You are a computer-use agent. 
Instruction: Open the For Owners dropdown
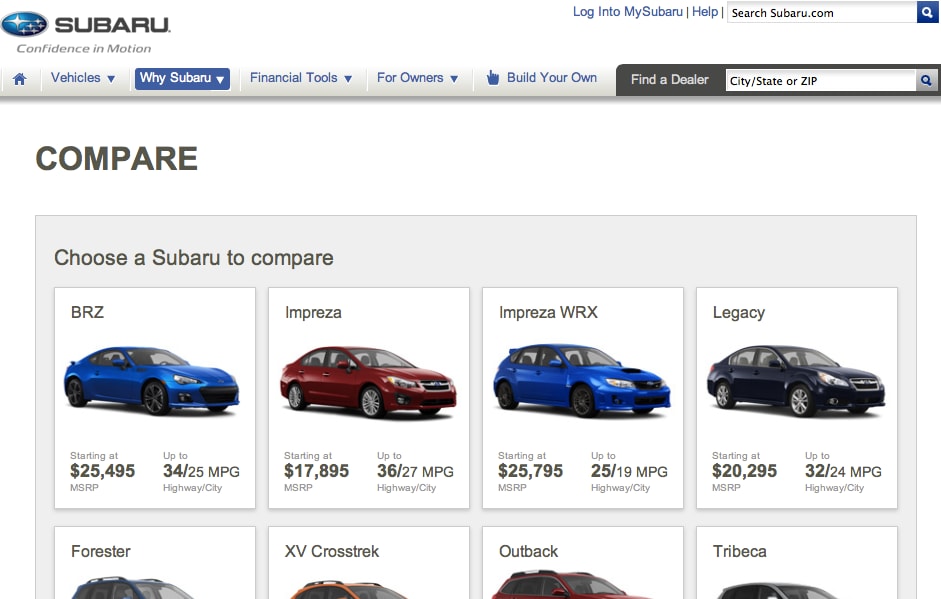417,78
